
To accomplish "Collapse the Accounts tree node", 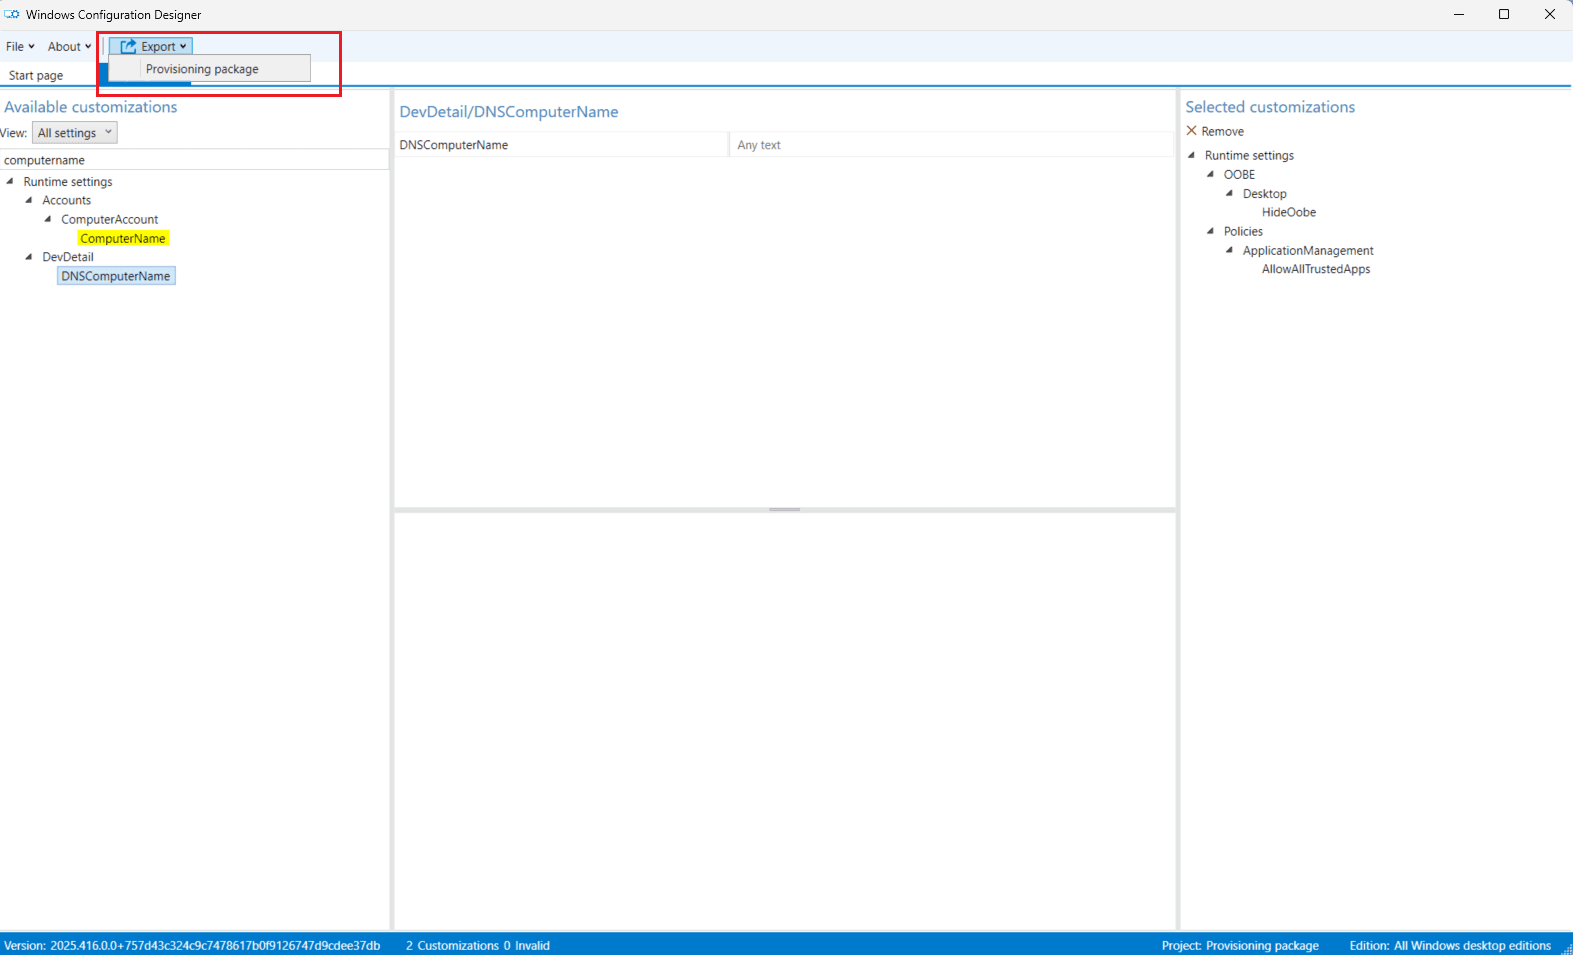I will 29,200.
